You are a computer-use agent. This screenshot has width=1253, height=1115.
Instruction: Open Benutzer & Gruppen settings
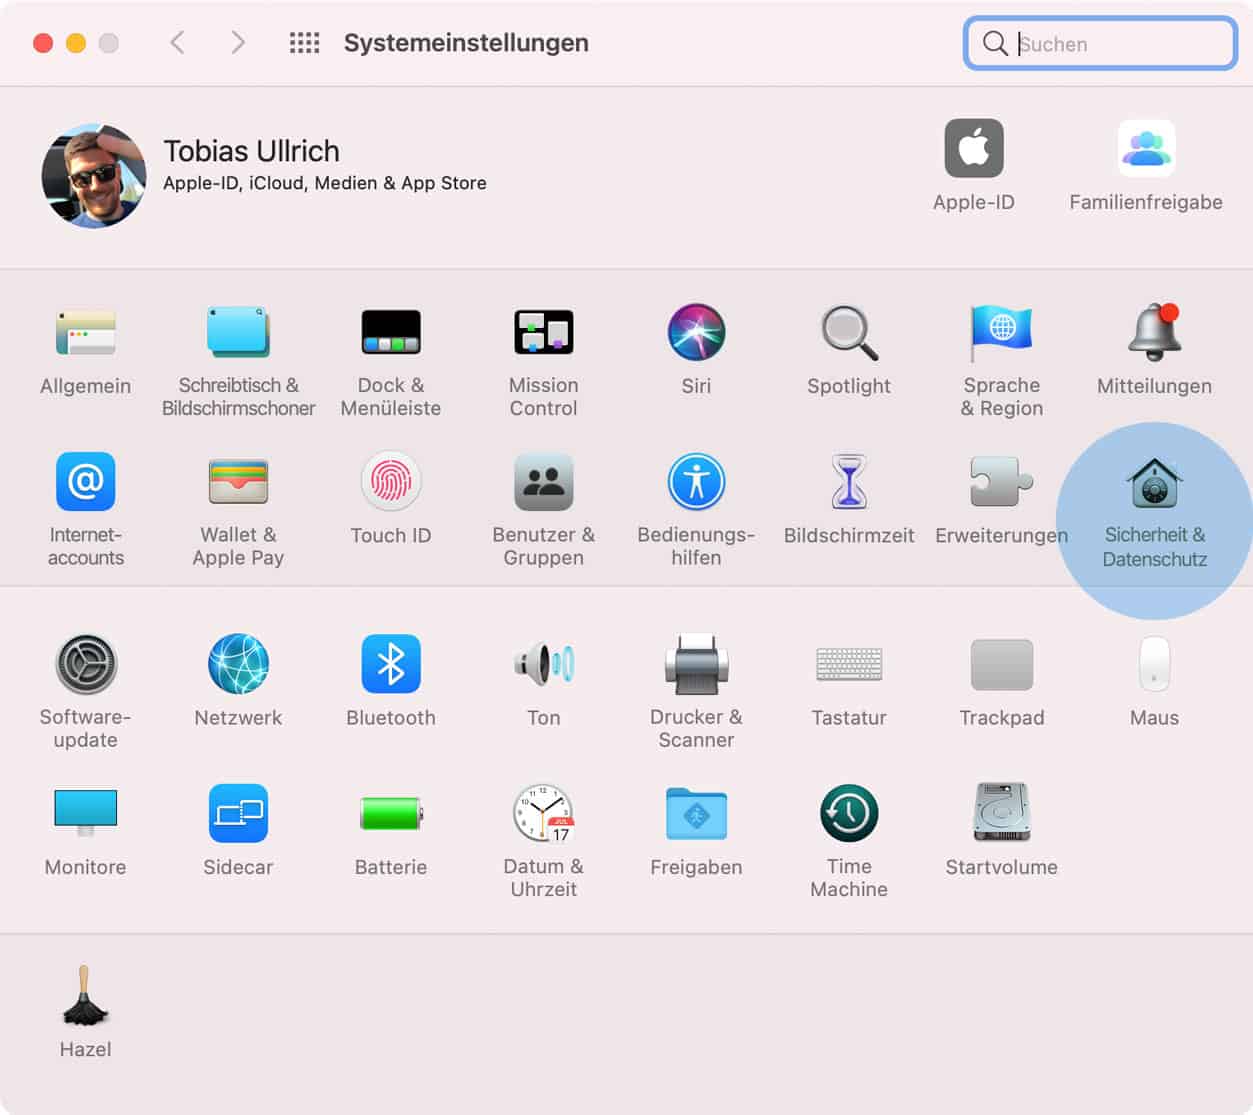click(544, 482)
